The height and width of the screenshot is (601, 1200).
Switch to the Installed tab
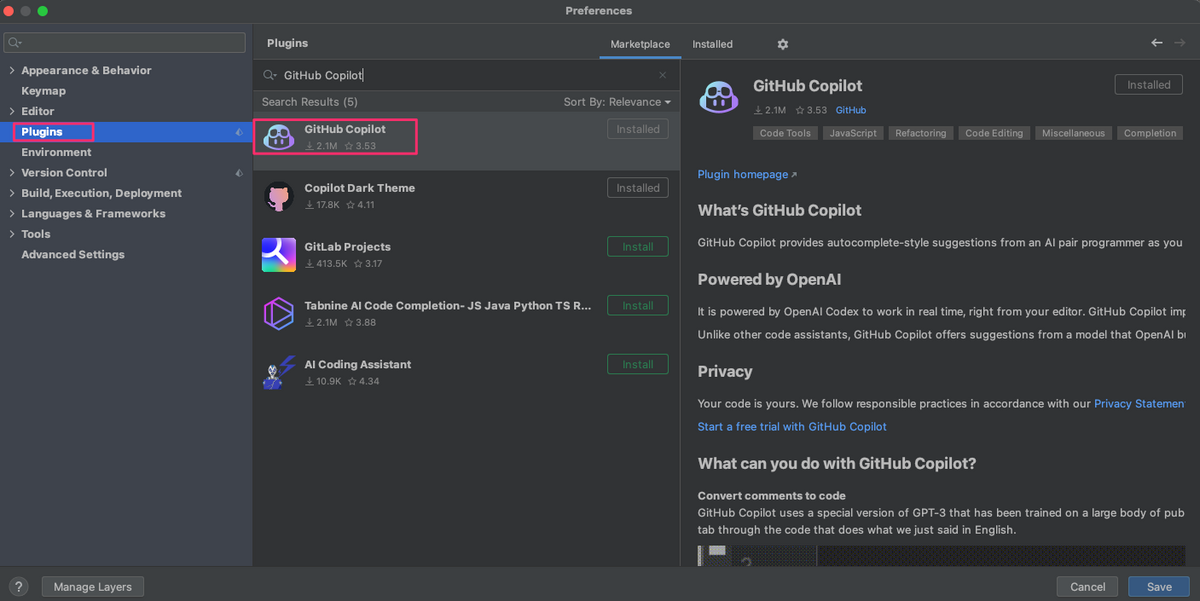[712, 44]
